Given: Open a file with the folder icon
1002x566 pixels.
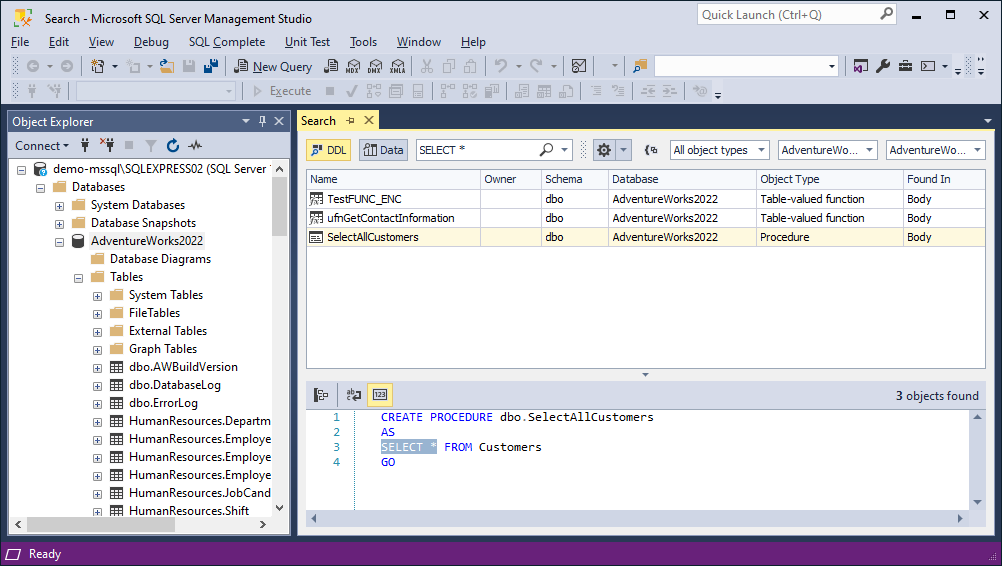Looking at the screenshot, I should tap(167, 66).
